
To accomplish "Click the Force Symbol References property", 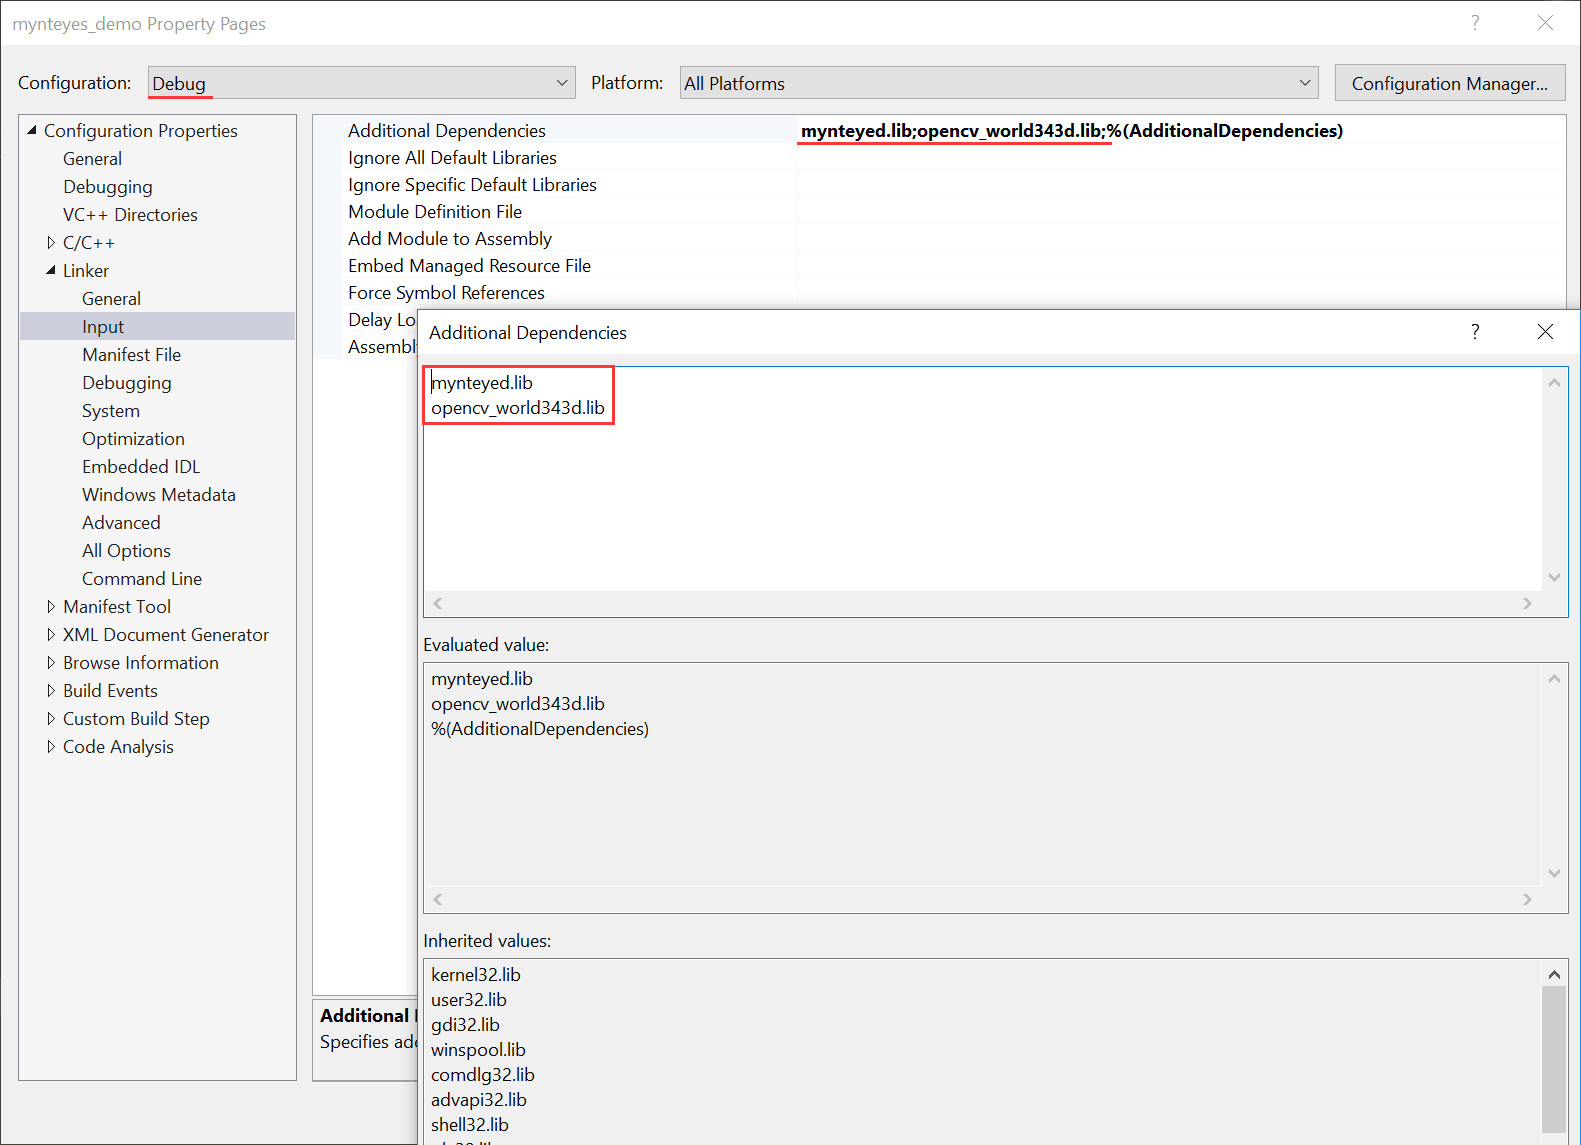I will 446,293.
